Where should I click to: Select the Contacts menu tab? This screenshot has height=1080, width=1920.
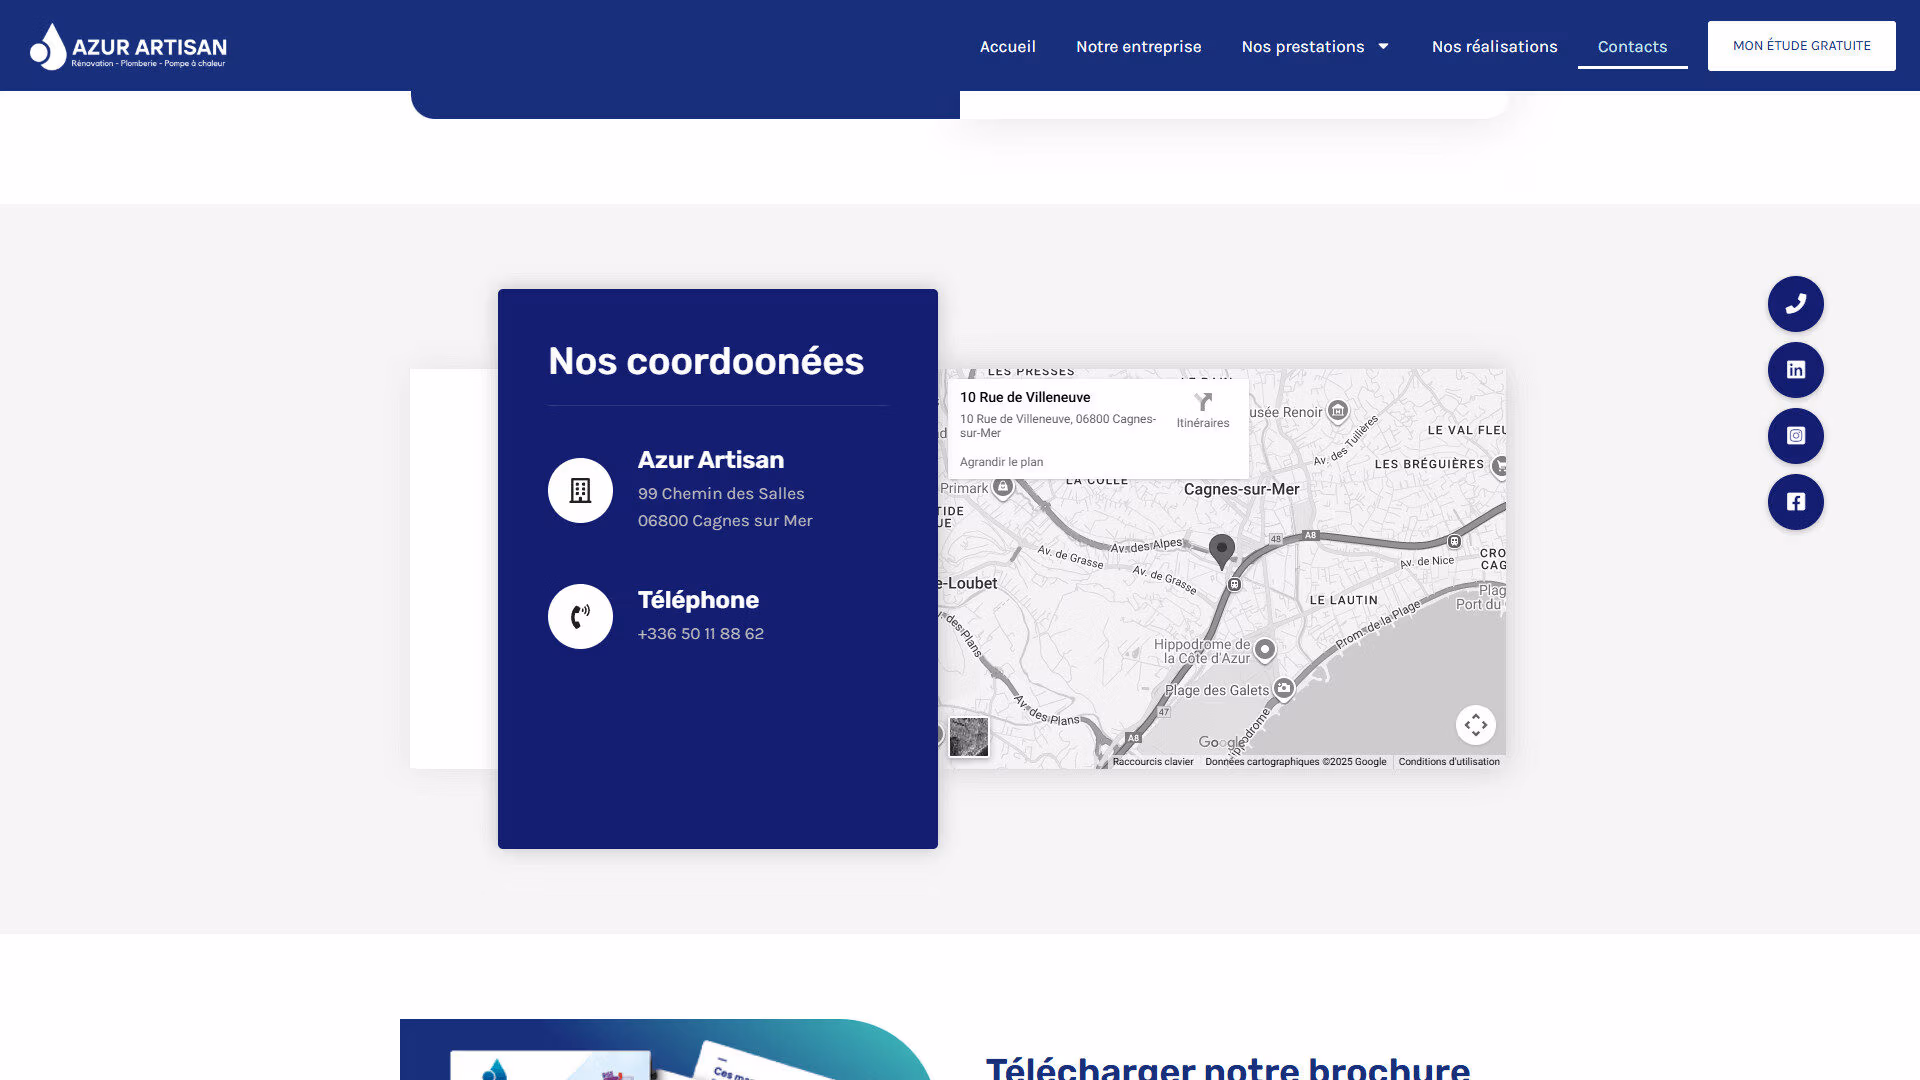pos(1632,46)
